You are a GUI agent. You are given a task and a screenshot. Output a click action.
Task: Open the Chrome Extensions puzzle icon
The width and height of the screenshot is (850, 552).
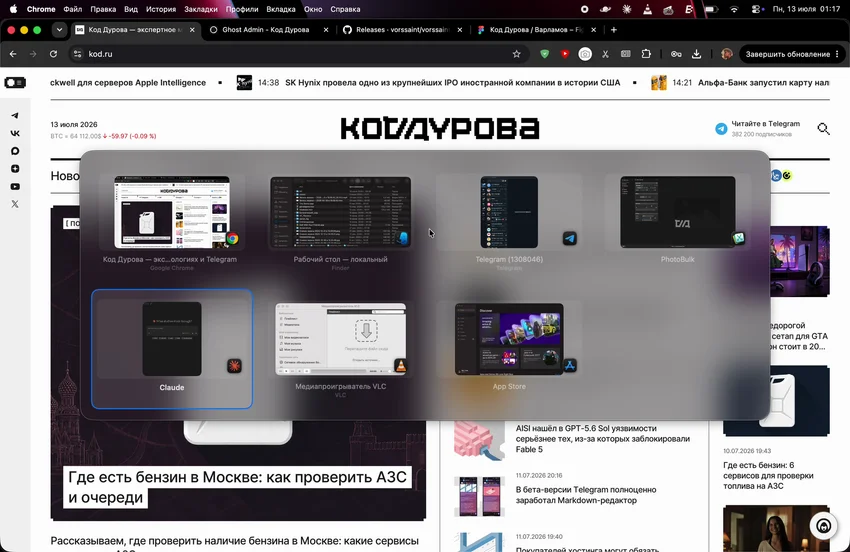point(646,54)
